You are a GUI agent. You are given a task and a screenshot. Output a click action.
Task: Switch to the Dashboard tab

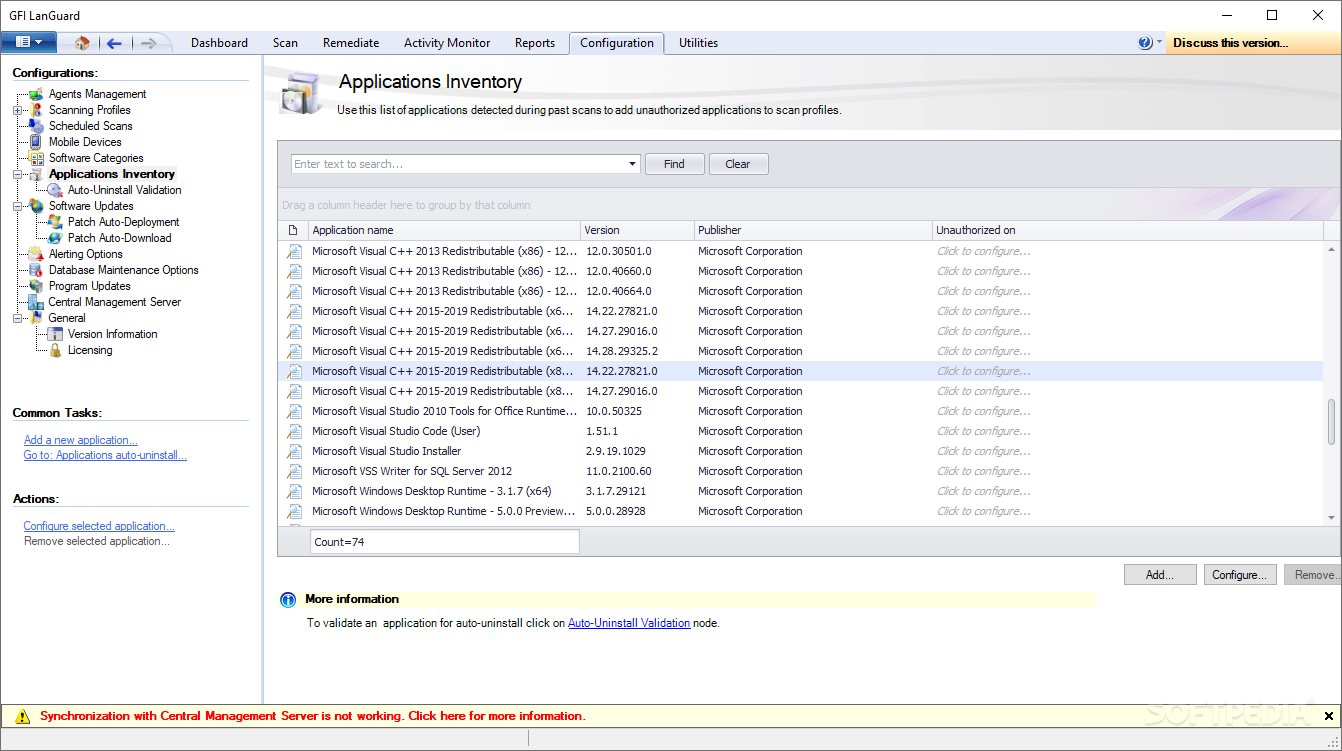tap(219, 43)
